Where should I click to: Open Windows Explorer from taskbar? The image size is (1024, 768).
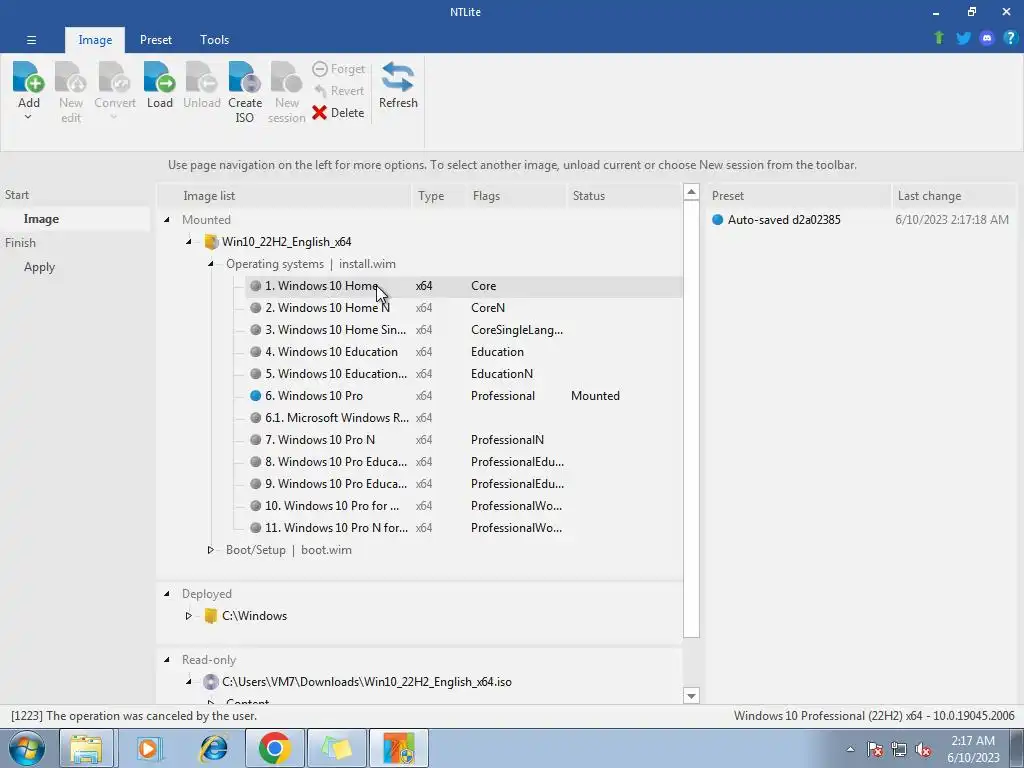tap(87, 748)
